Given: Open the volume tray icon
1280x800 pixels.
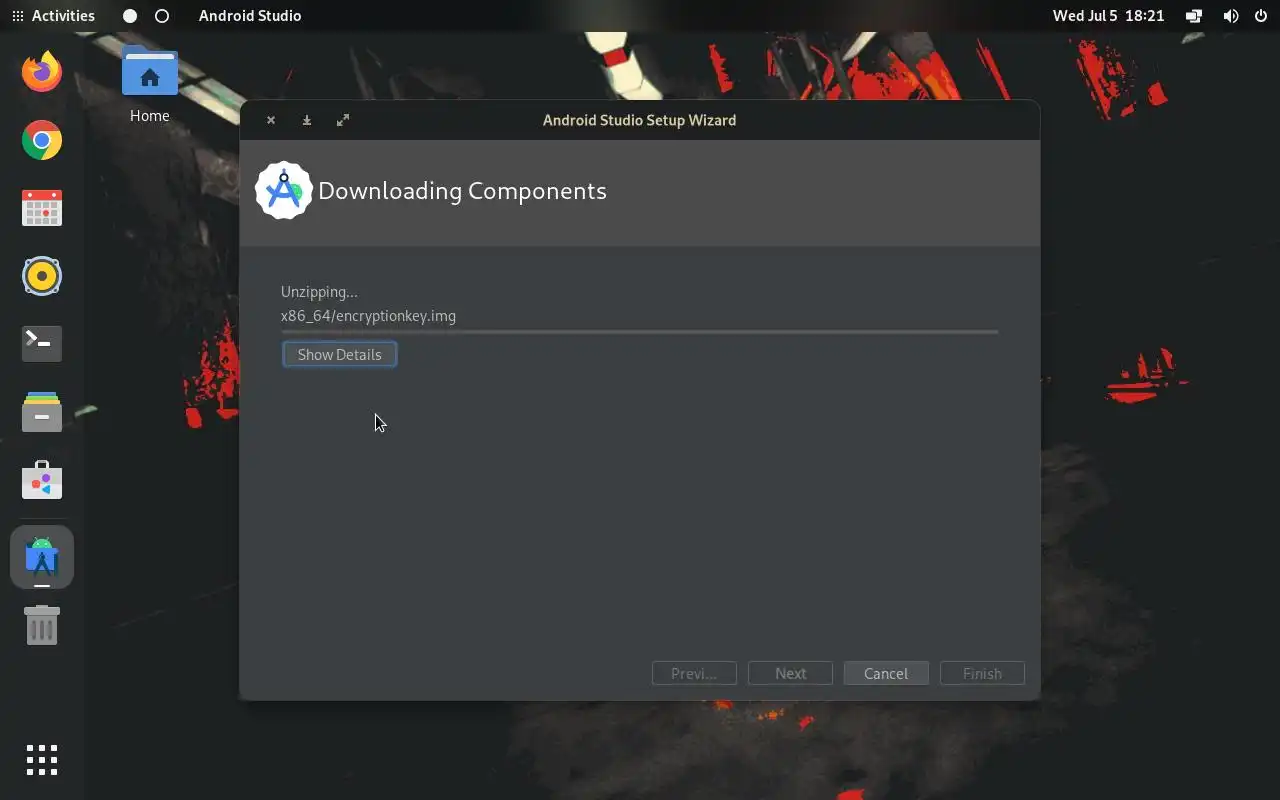Looking at the screenshot, I should (1230, 16).
